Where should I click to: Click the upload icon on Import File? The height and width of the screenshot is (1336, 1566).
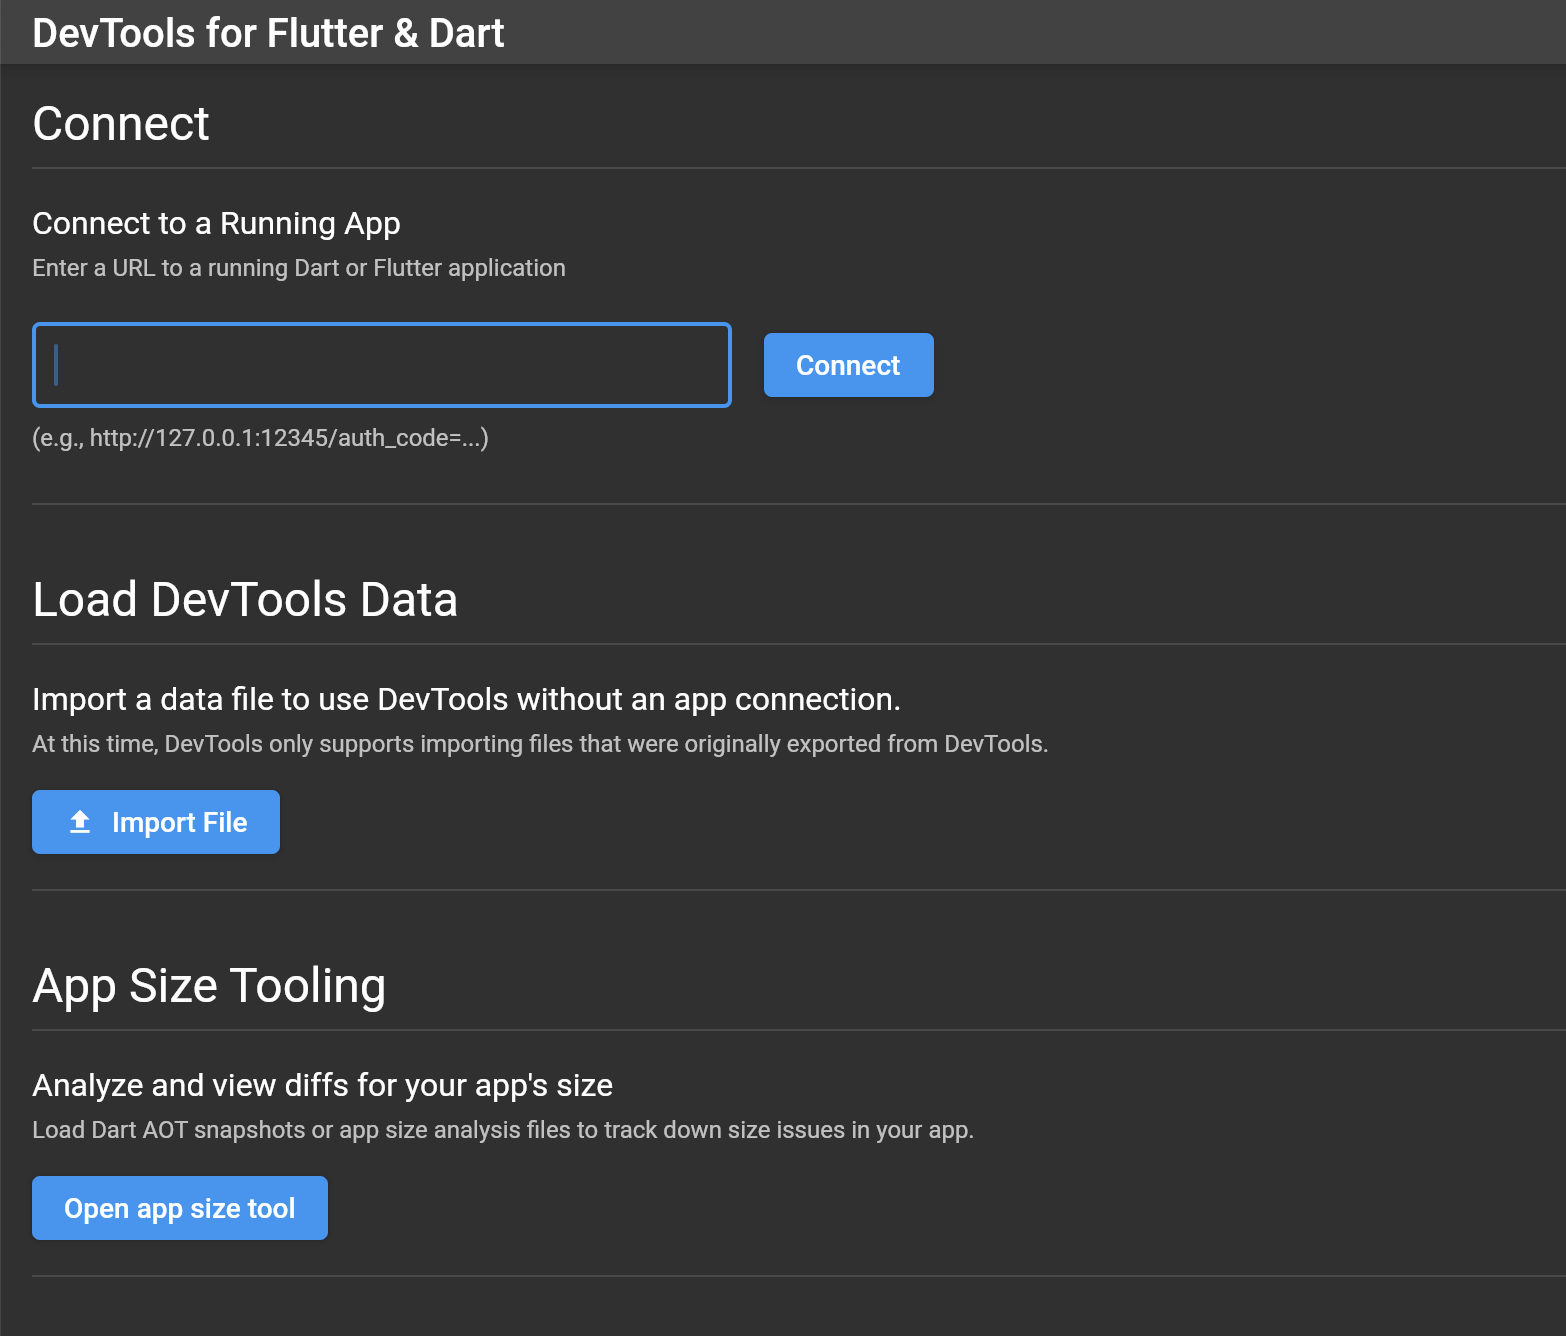80,822
